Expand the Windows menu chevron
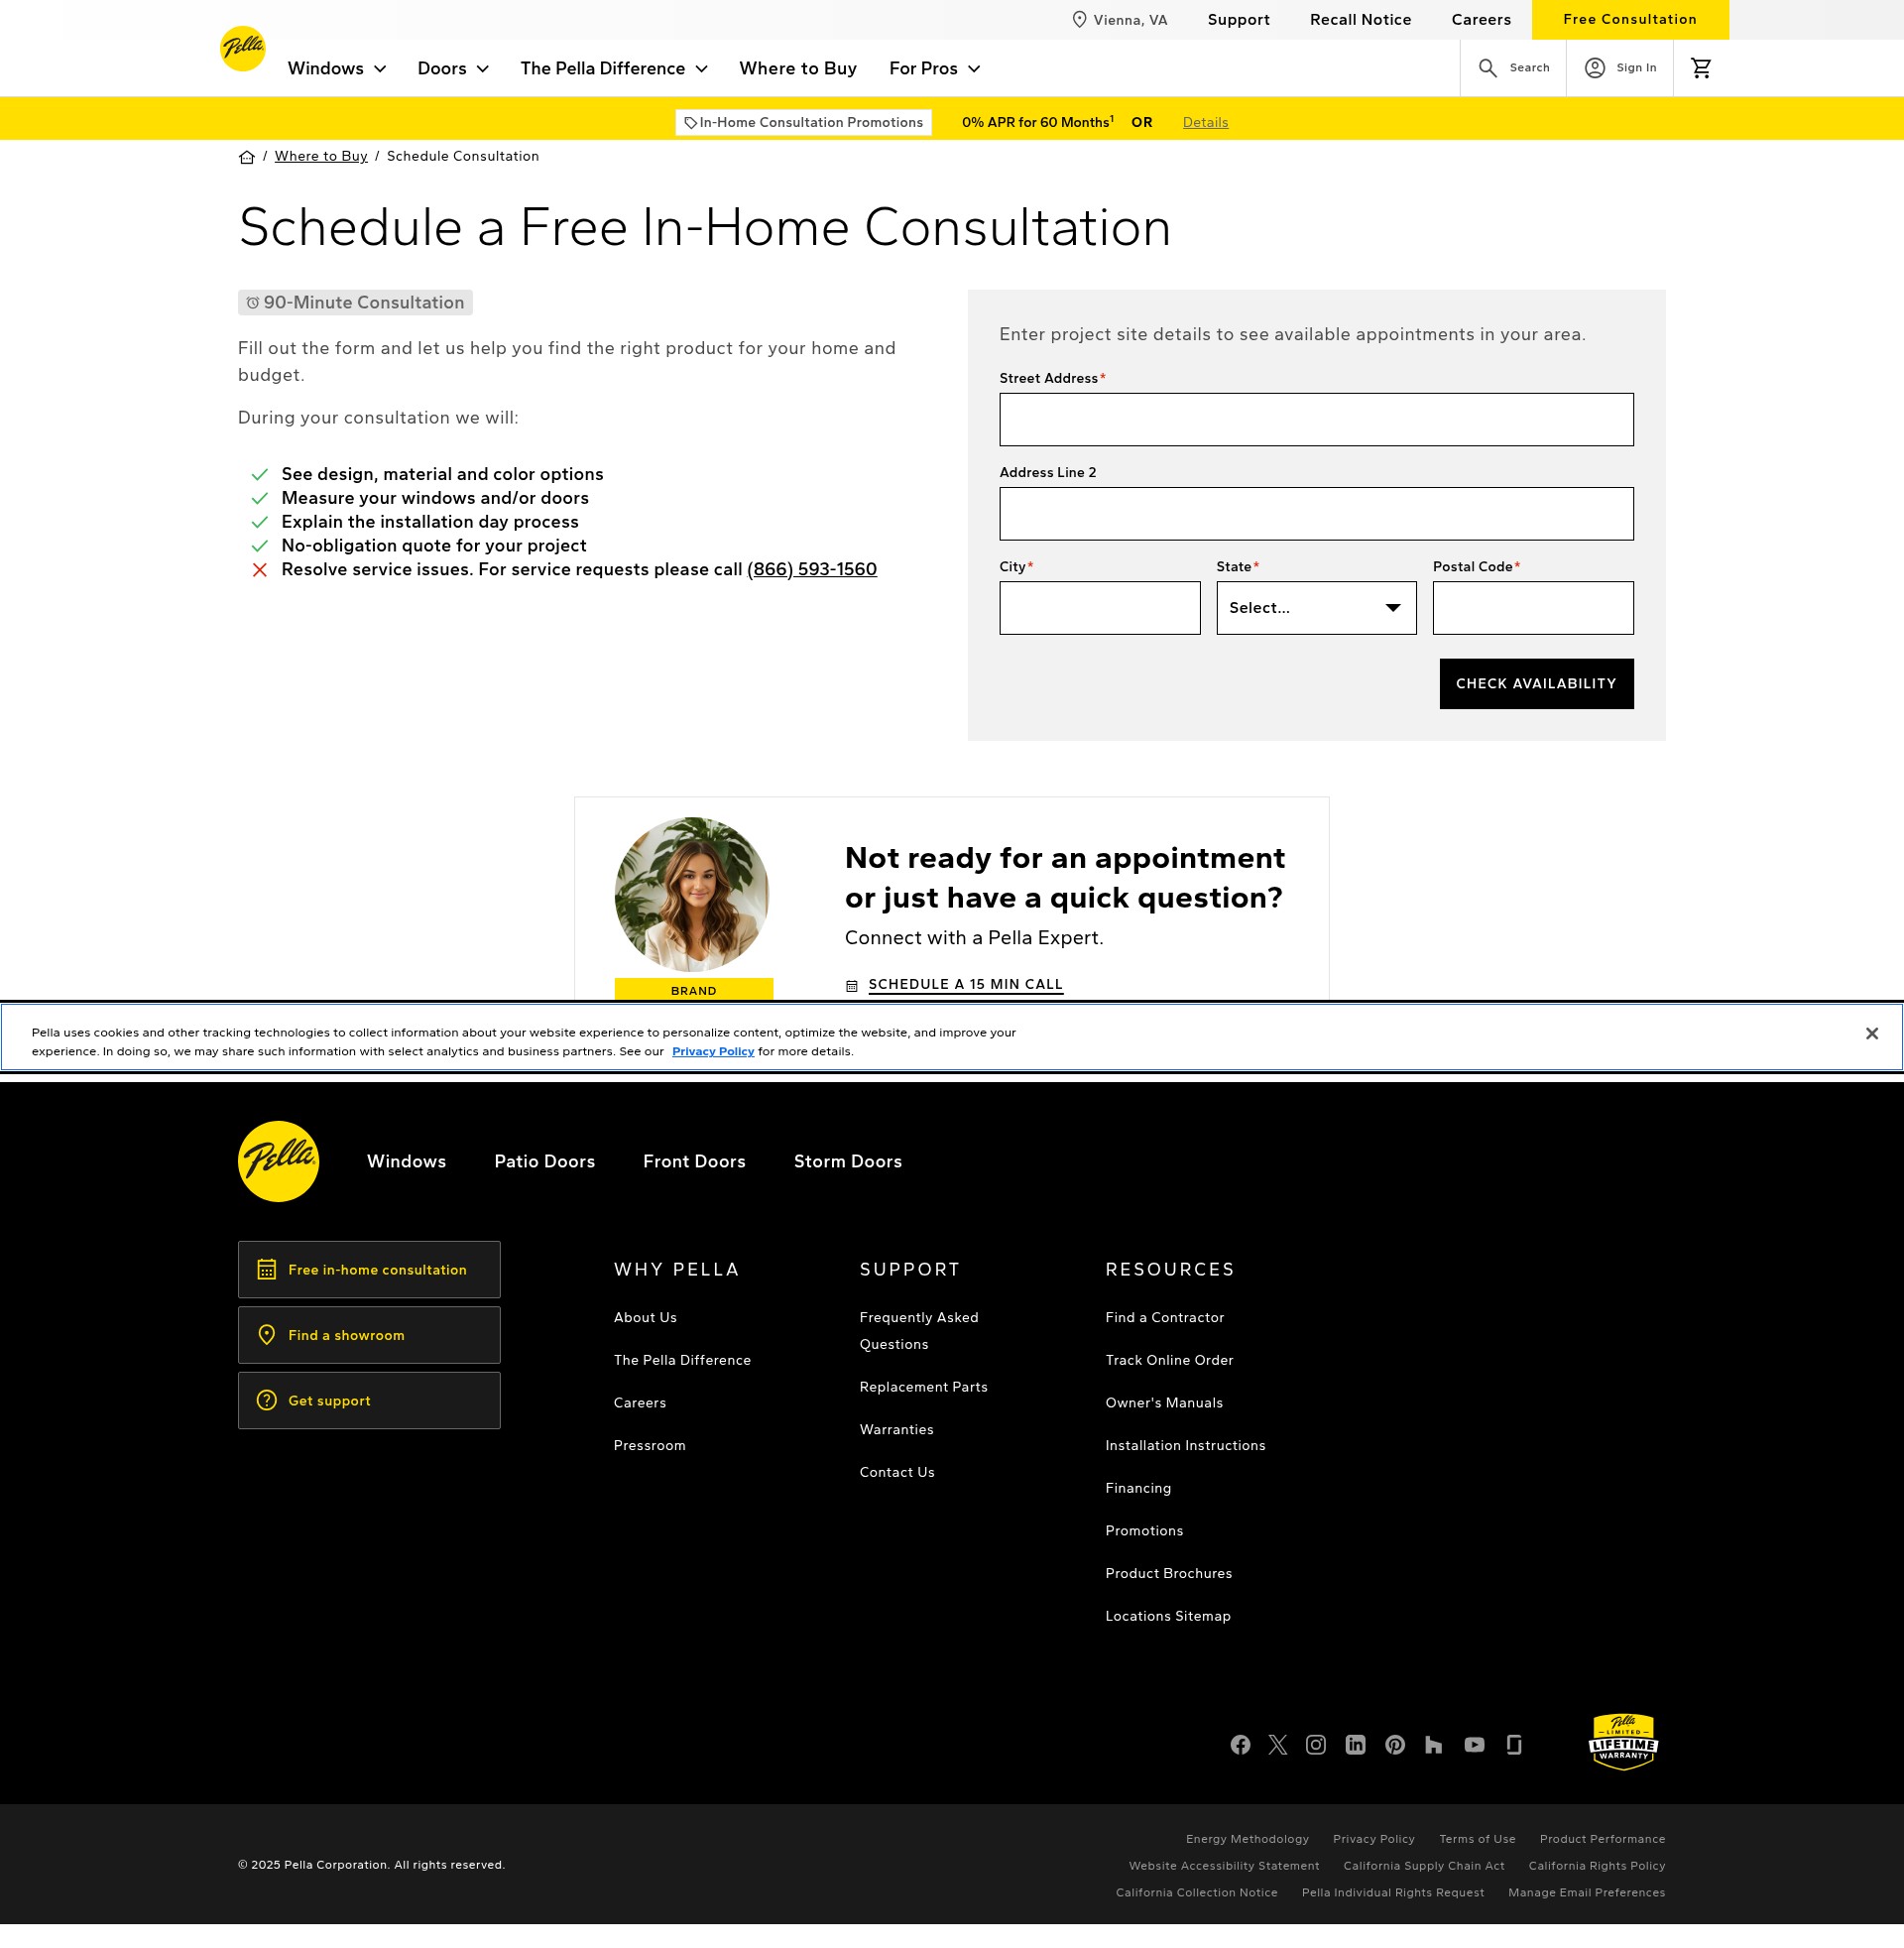Image resolution: width=1904 pixels, height=1948 pixels. (380, 69)
